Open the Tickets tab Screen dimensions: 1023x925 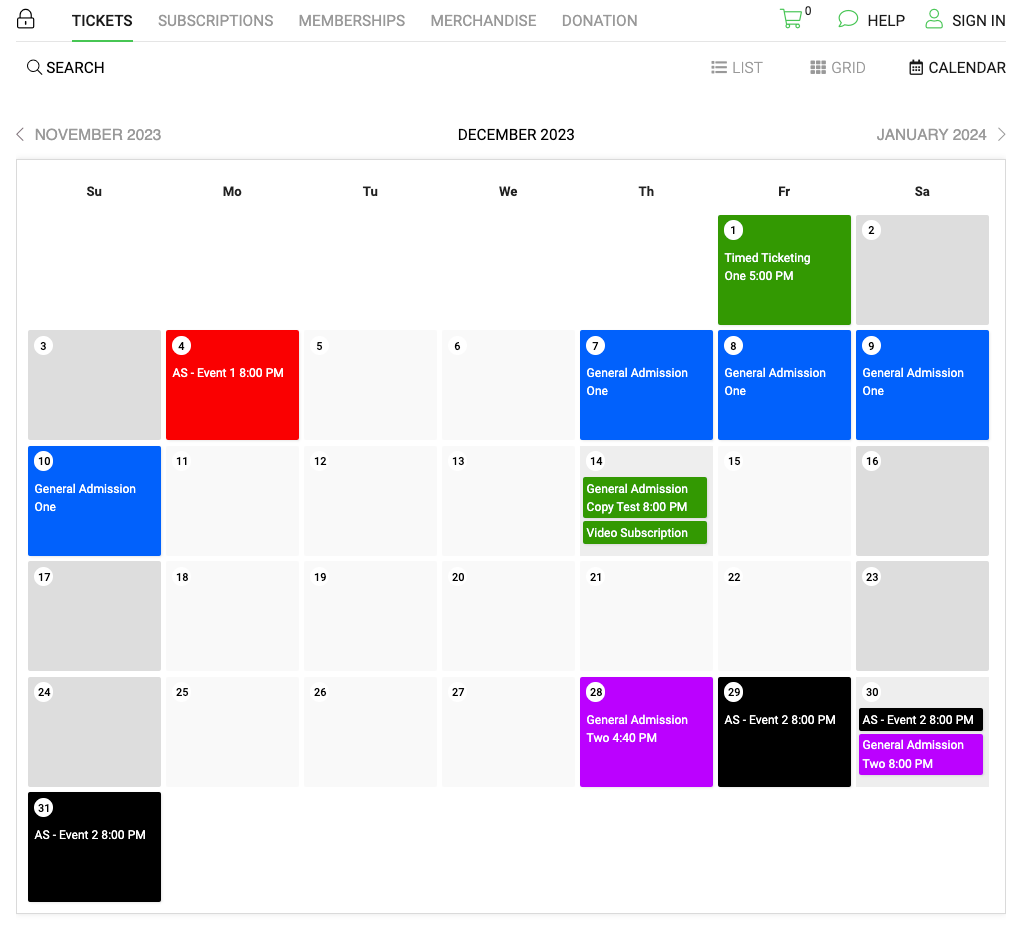102,21
